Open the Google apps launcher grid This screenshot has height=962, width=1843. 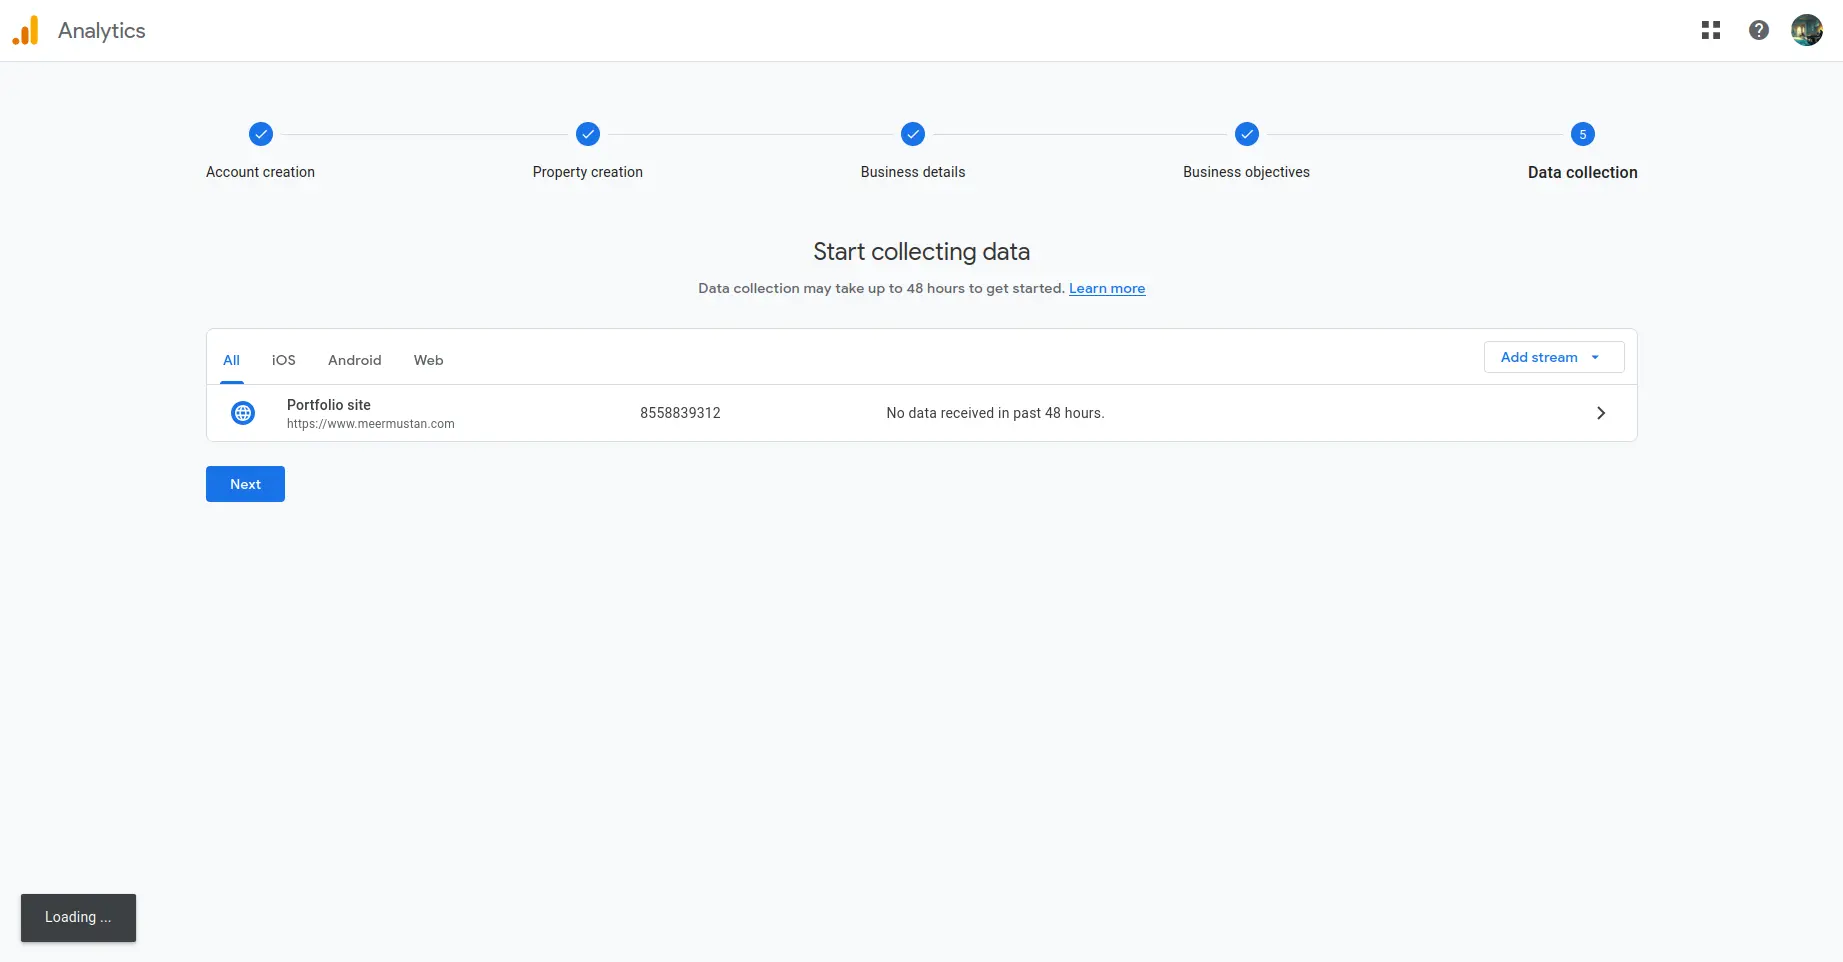1711,30
